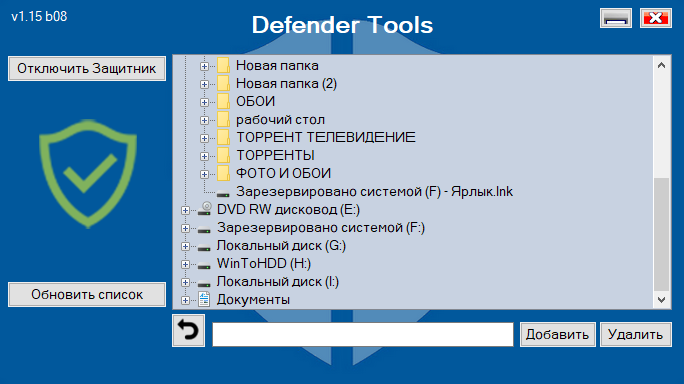Select the рабочий стол label

(x=280, y=120)
